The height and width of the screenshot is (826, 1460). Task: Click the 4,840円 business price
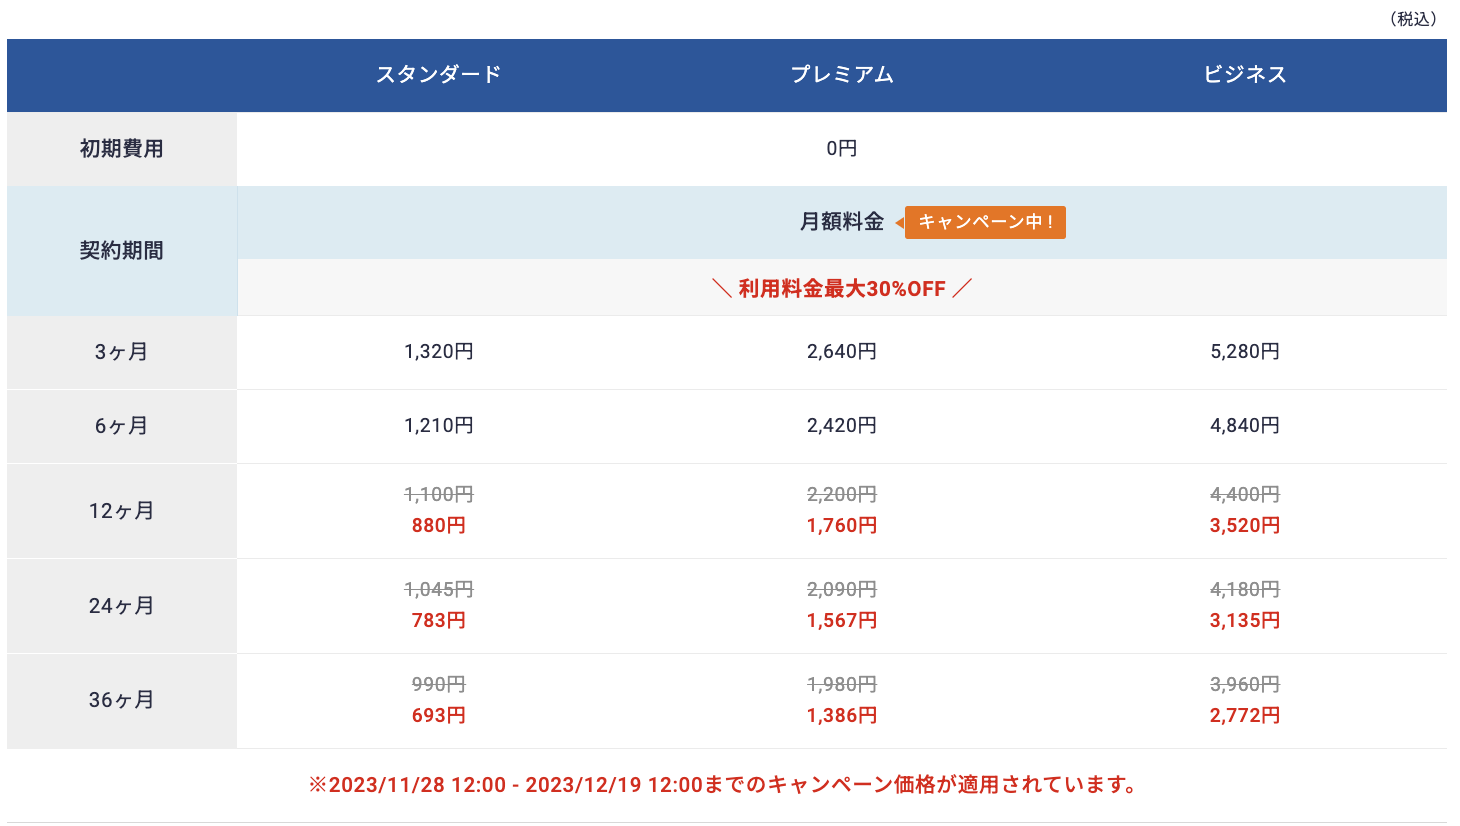coord(1245,426)
